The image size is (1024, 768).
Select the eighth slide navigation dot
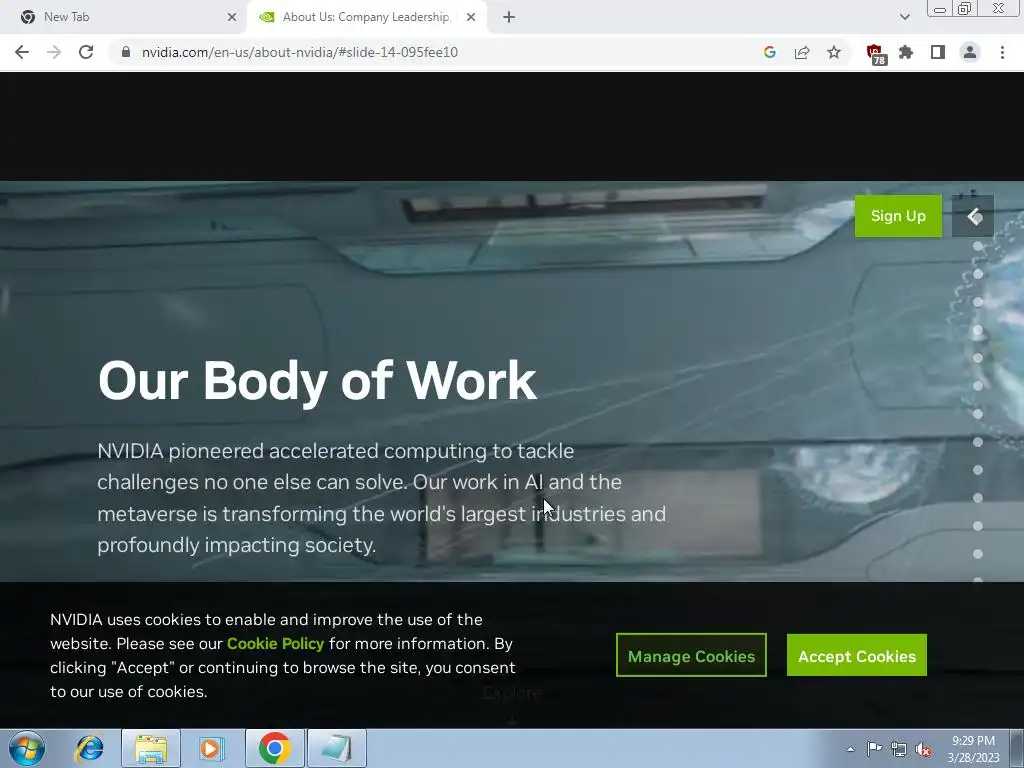tap(978, 442)
